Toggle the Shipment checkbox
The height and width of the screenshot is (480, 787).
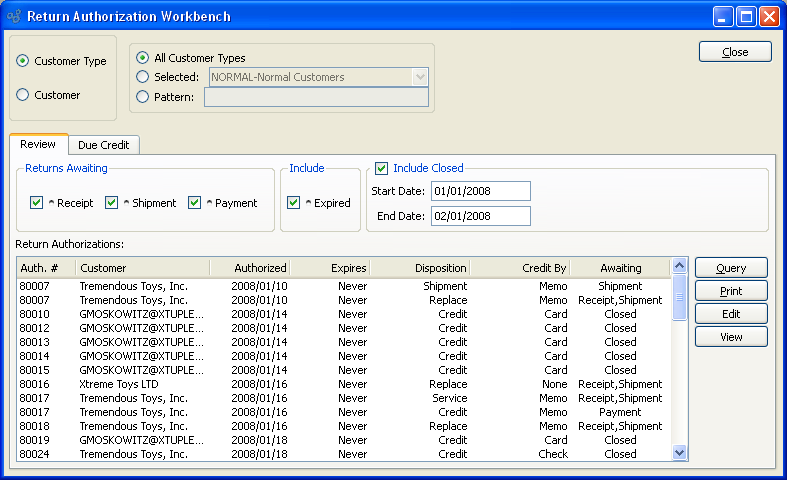point(112,203)
